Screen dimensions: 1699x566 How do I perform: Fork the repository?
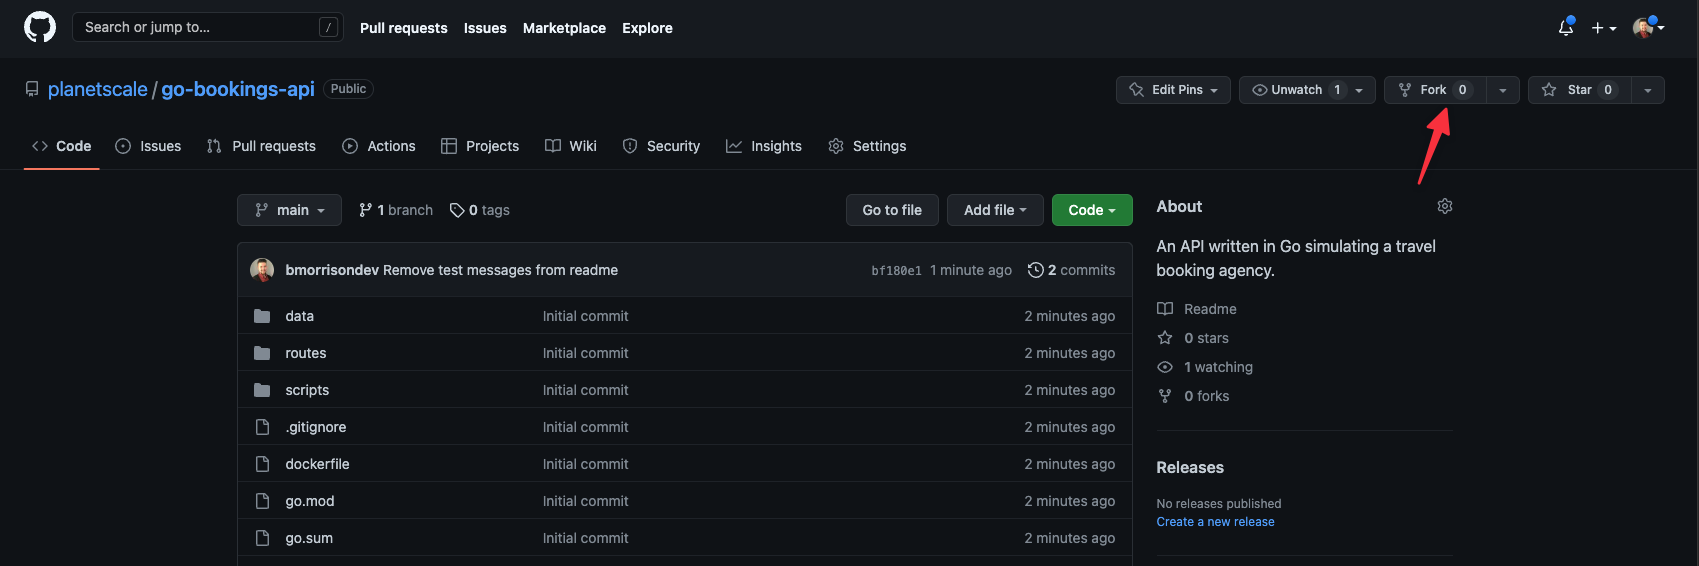pyautogui.click(x=1435, y=90)
